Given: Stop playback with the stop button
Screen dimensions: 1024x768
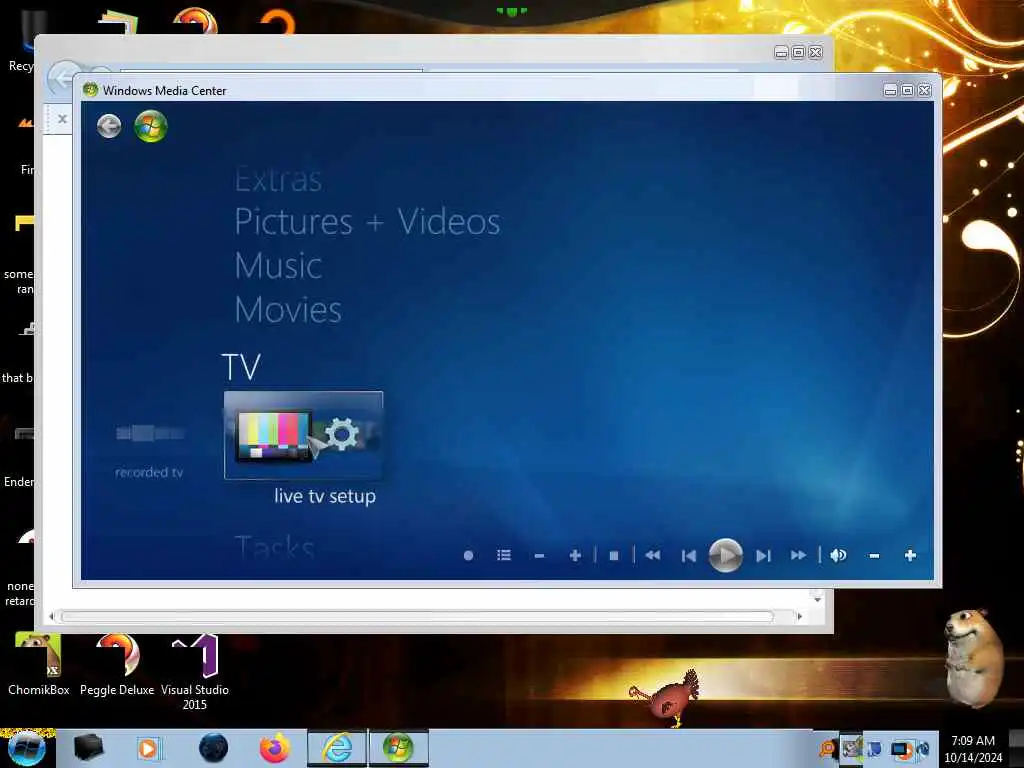Looking at the screenshot, I should pos(614,556).
